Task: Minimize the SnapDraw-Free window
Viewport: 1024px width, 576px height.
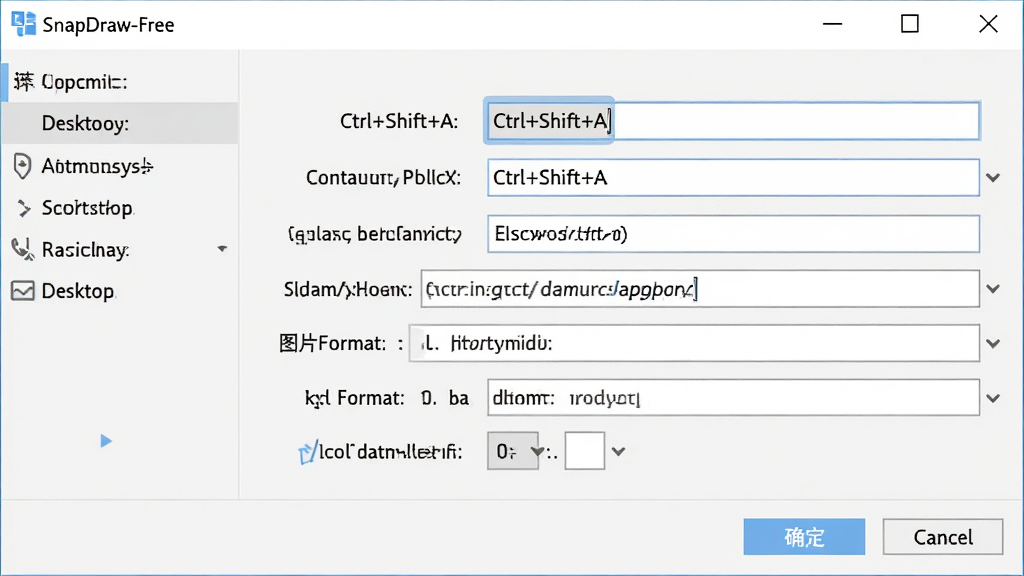Action: (x=833, y=24)
